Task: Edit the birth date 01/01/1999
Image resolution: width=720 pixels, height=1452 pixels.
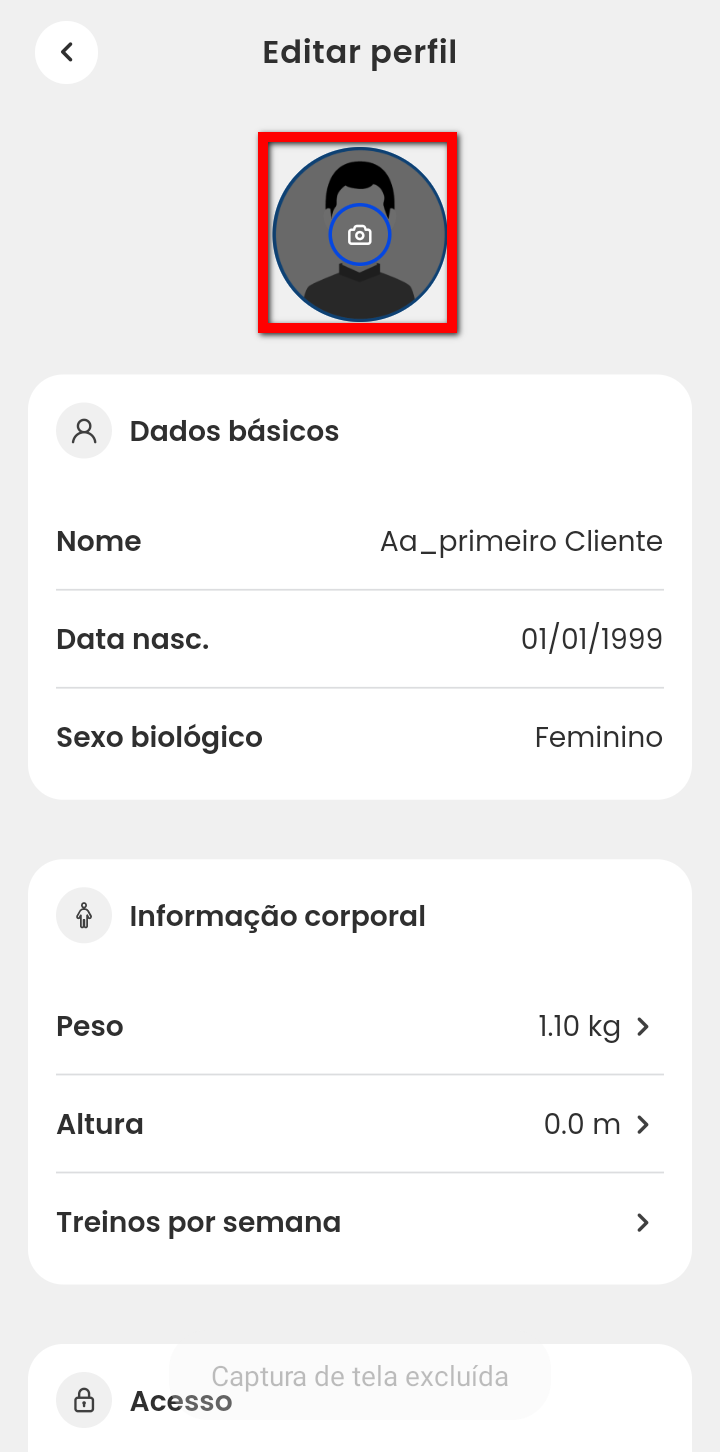Action: pyautogui.click(x=591, y=639)
